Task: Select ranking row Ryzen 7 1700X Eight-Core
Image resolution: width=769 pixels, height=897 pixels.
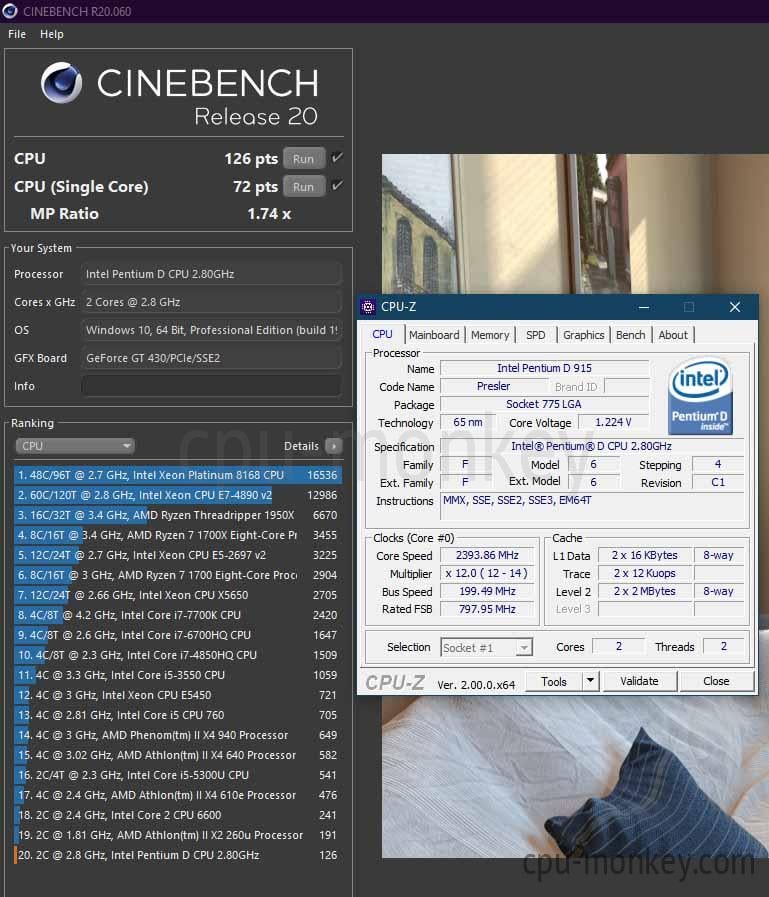Action: click(178, 535)
